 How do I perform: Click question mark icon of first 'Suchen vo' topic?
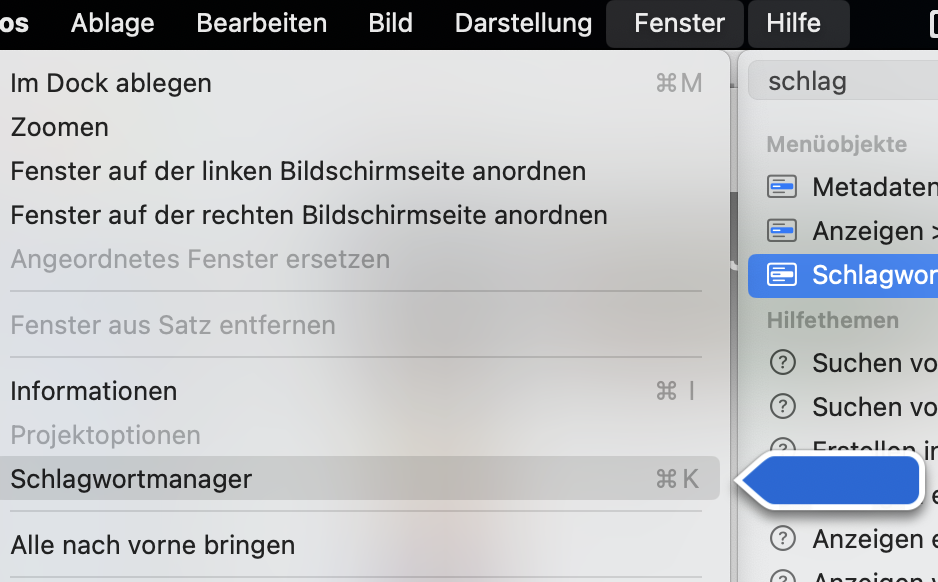click(x=781, y=363)
